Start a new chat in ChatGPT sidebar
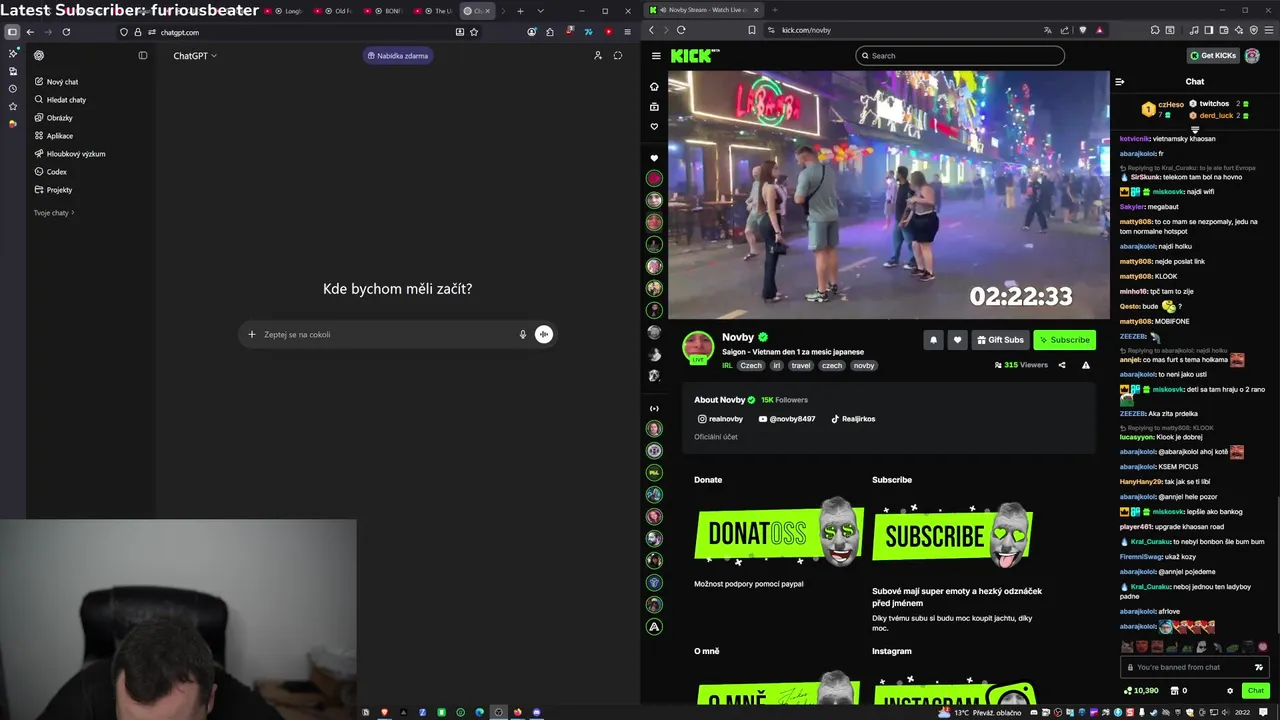This screenshot has height=720, width=1280. (56, 82)
